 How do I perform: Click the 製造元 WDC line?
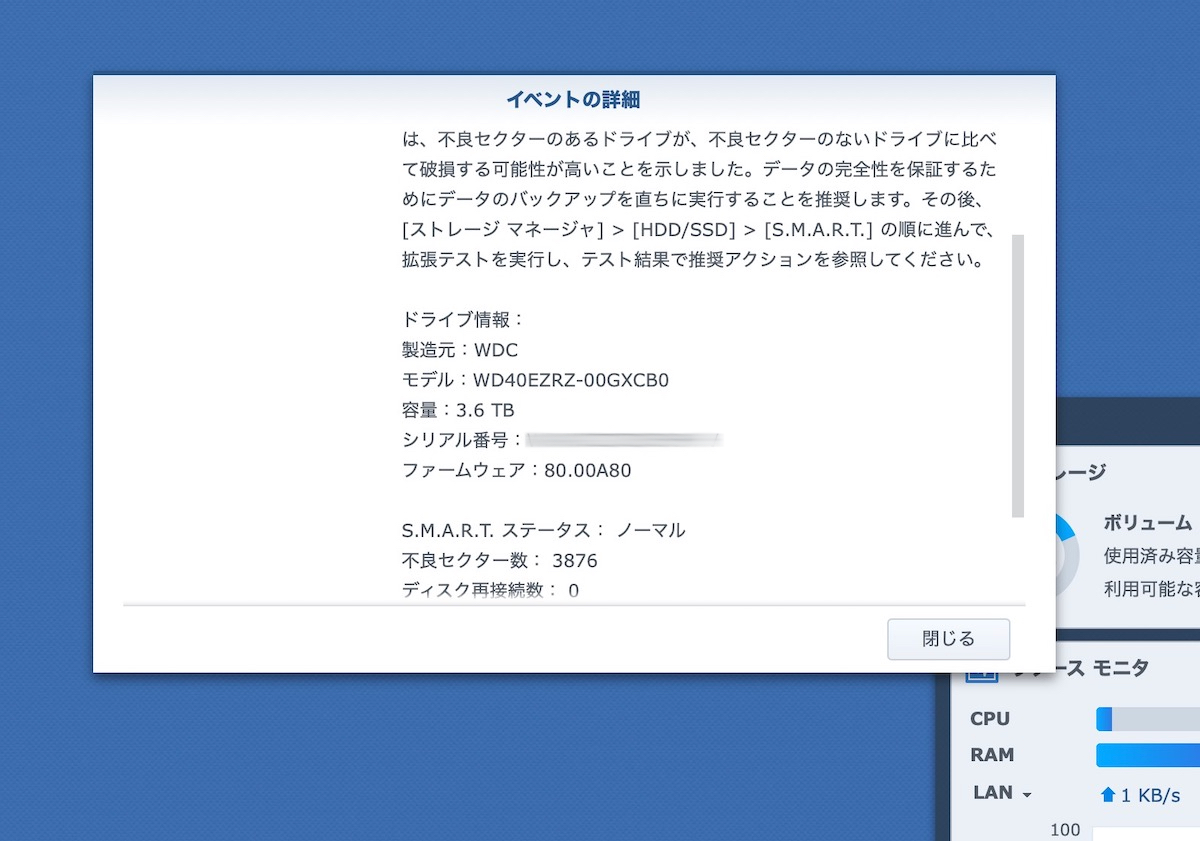tap(459, 350)
